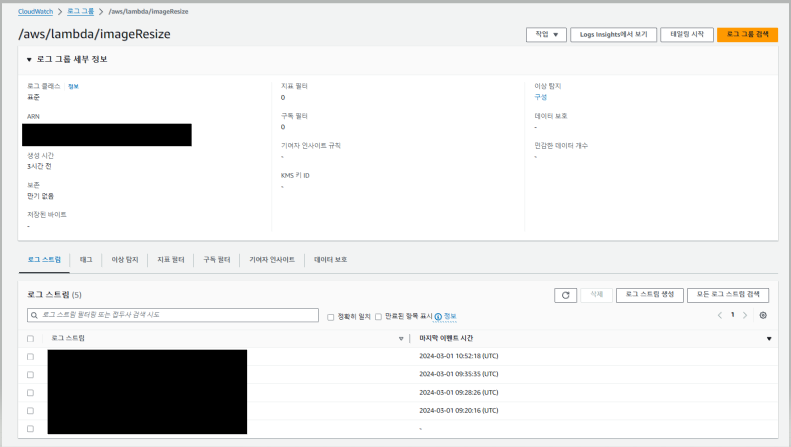Screen dimensions: 791x447
Task: Click the 로그 스트림 생성 button
Action: (x=650, y=295)
